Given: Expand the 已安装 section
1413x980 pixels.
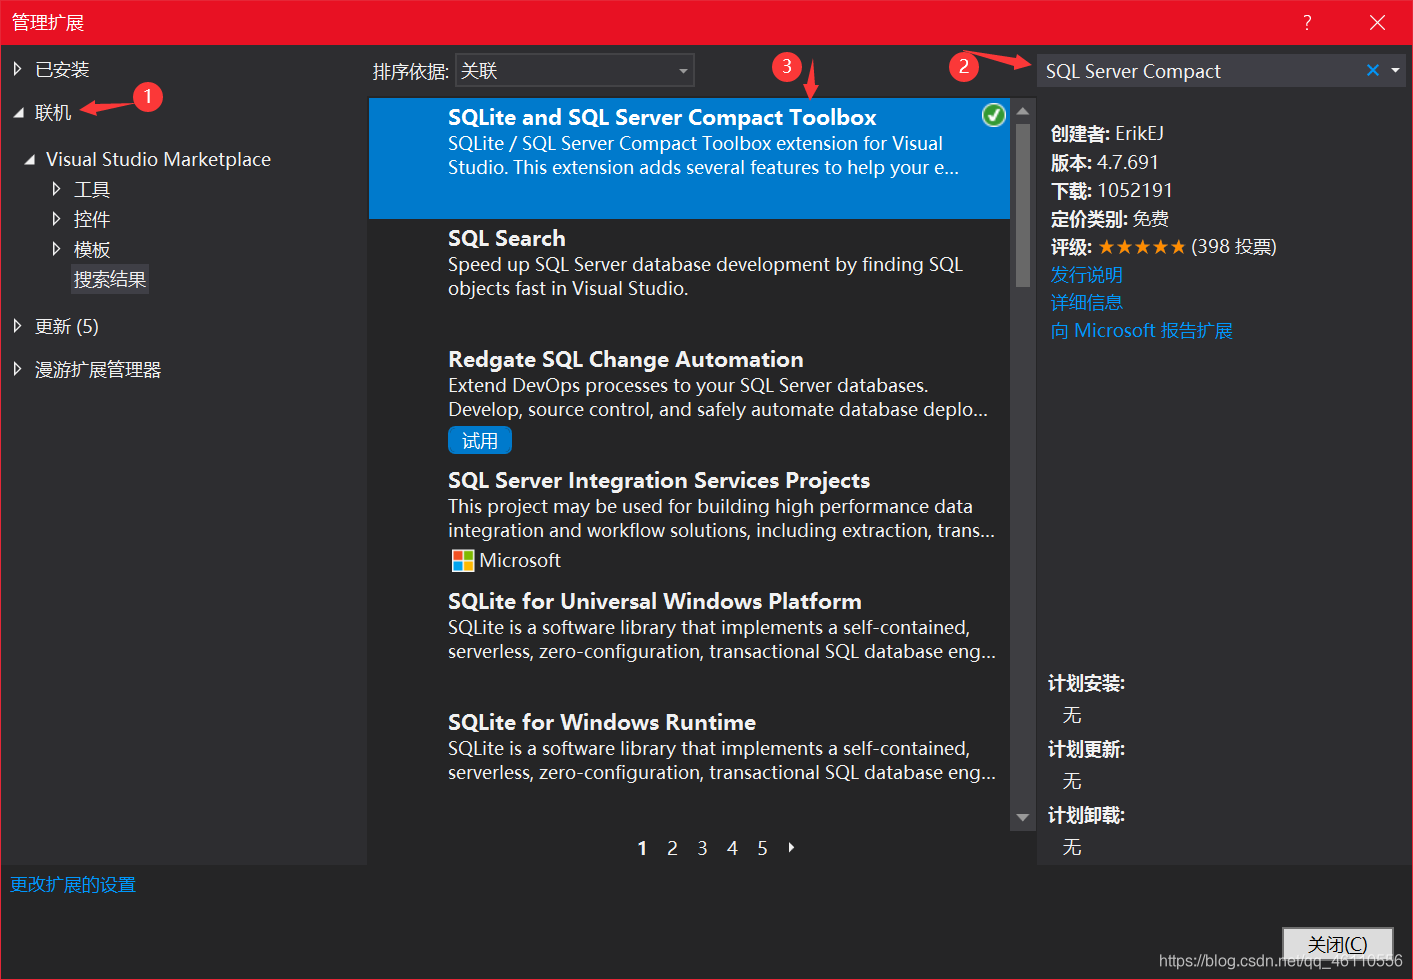Looking at the screenshot, I should click(17, 69).
